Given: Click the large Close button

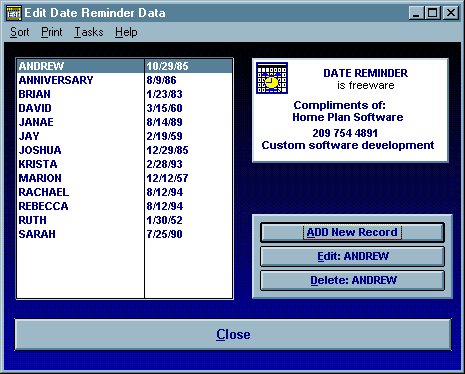Looking at the screenshot, I should point(233,334).
